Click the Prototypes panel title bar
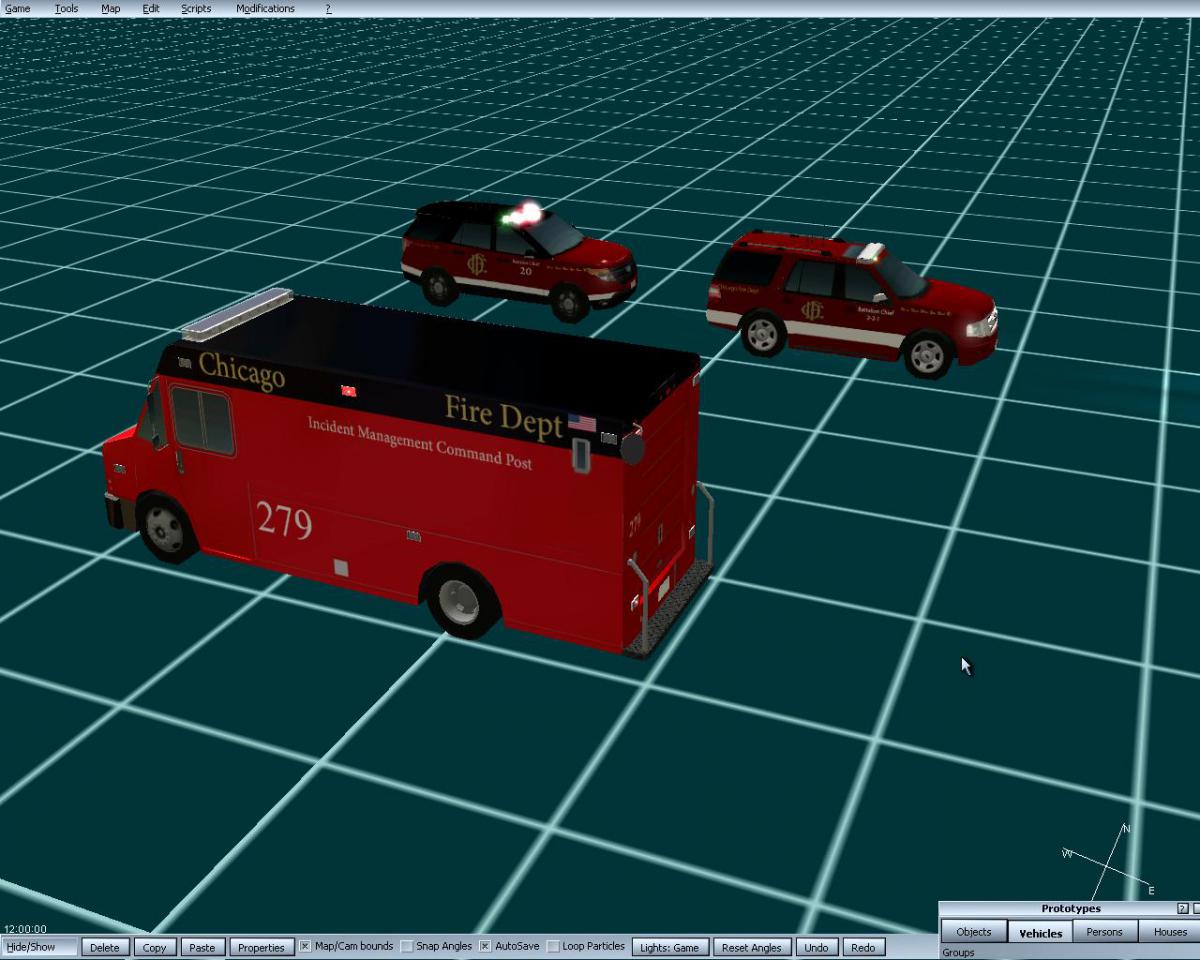Viewport: 1200px width, 960px height. (x=1070, y=909)
